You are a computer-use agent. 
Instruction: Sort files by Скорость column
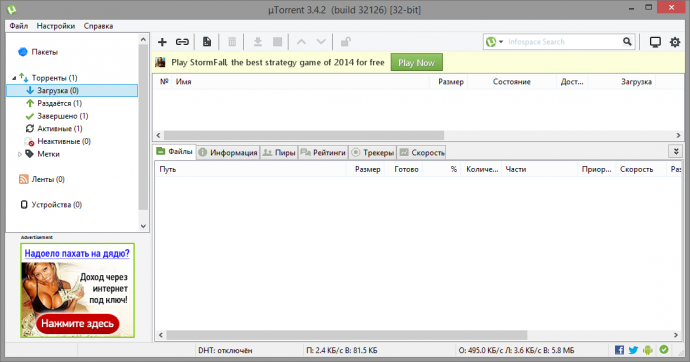pos(641,169)
